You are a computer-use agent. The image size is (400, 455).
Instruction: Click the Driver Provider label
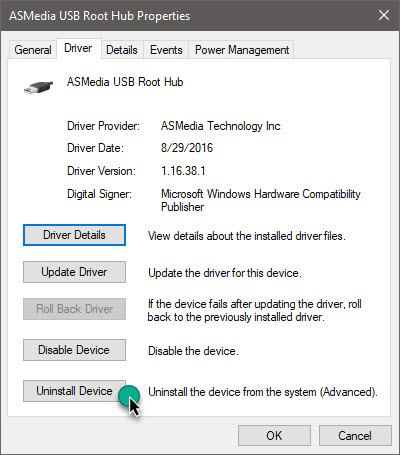[104, 126]
